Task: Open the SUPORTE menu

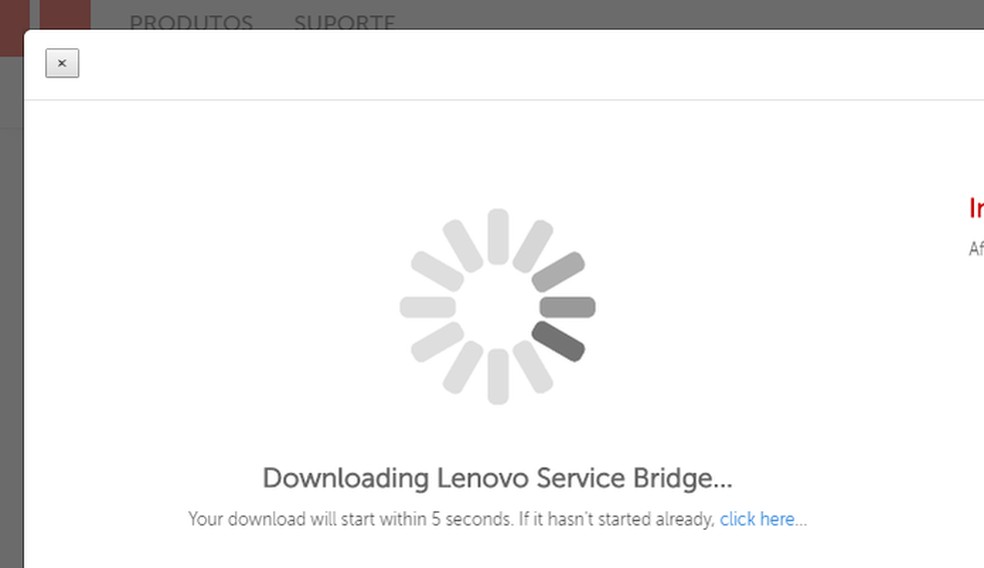Action: (x=344, y=20)
